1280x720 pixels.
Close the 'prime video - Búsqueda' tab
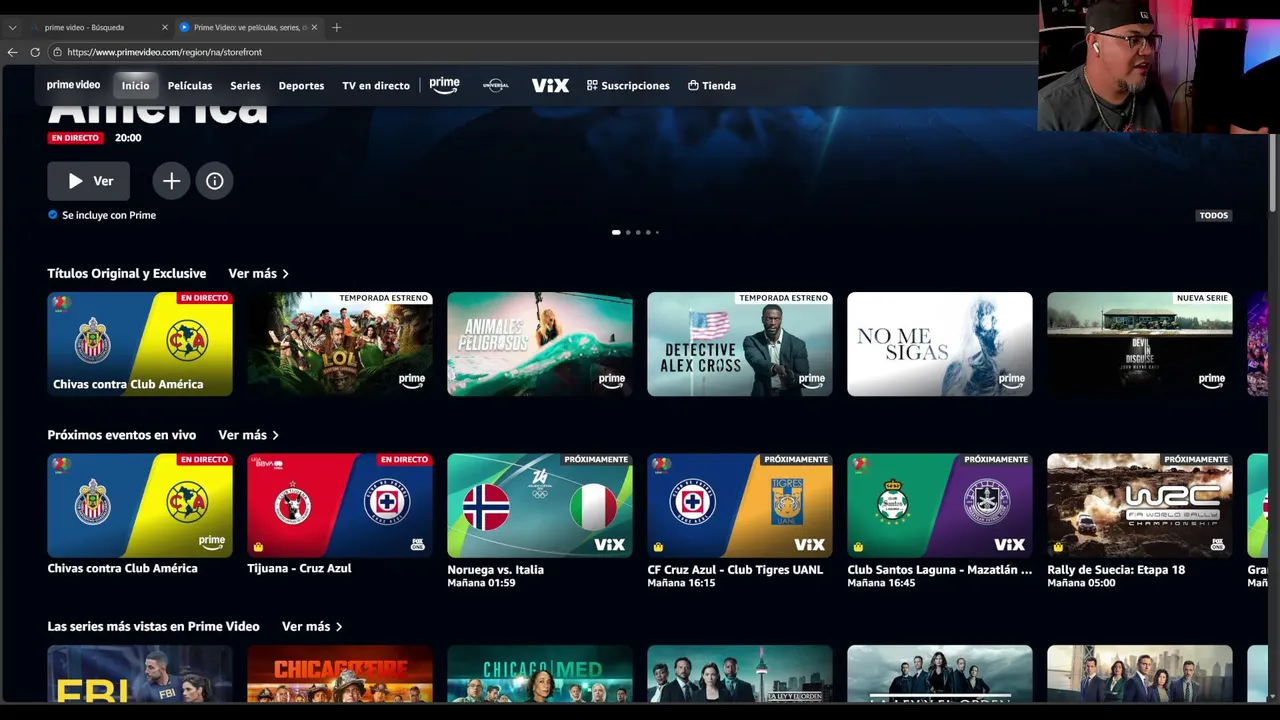coord(165,27)
